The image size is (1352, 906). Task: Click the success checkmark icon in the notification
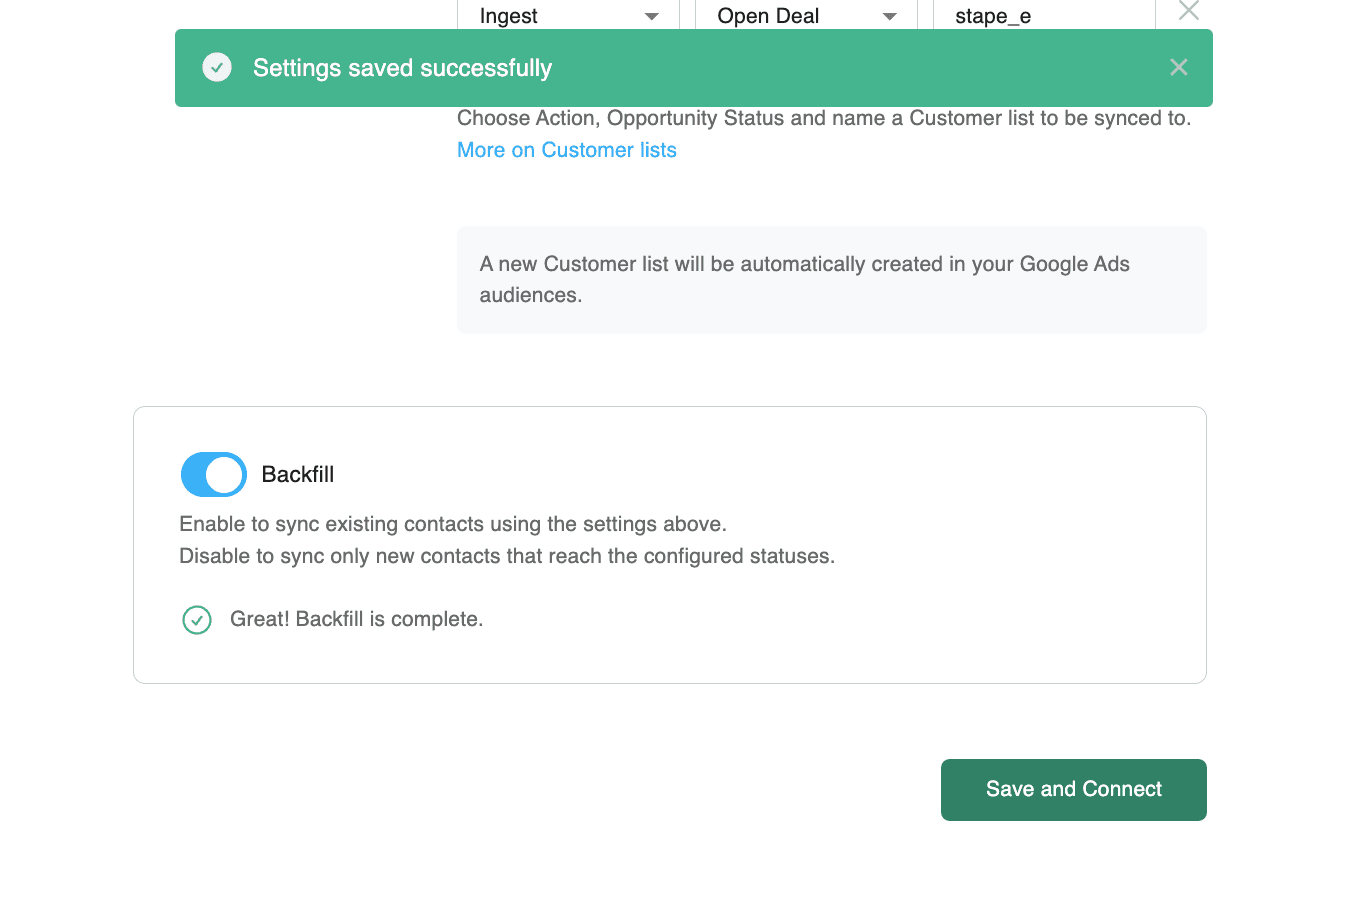coord(217,67)
